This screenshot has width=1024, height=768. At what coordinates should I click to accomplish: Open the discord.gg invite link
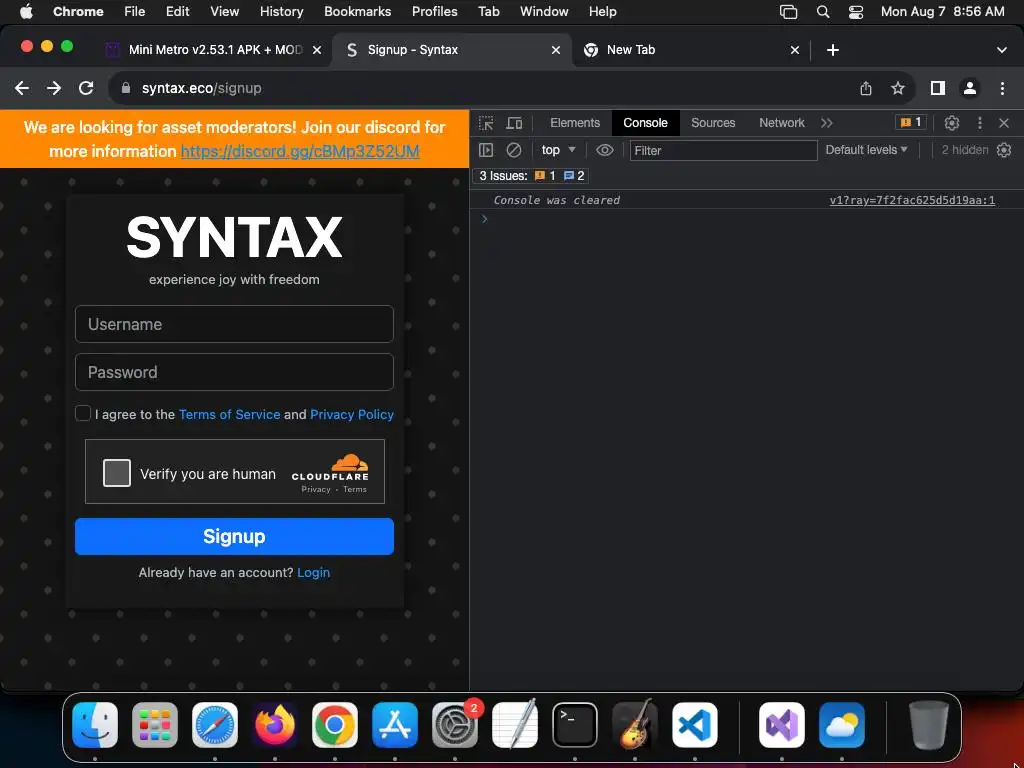[x=300, y=152]
